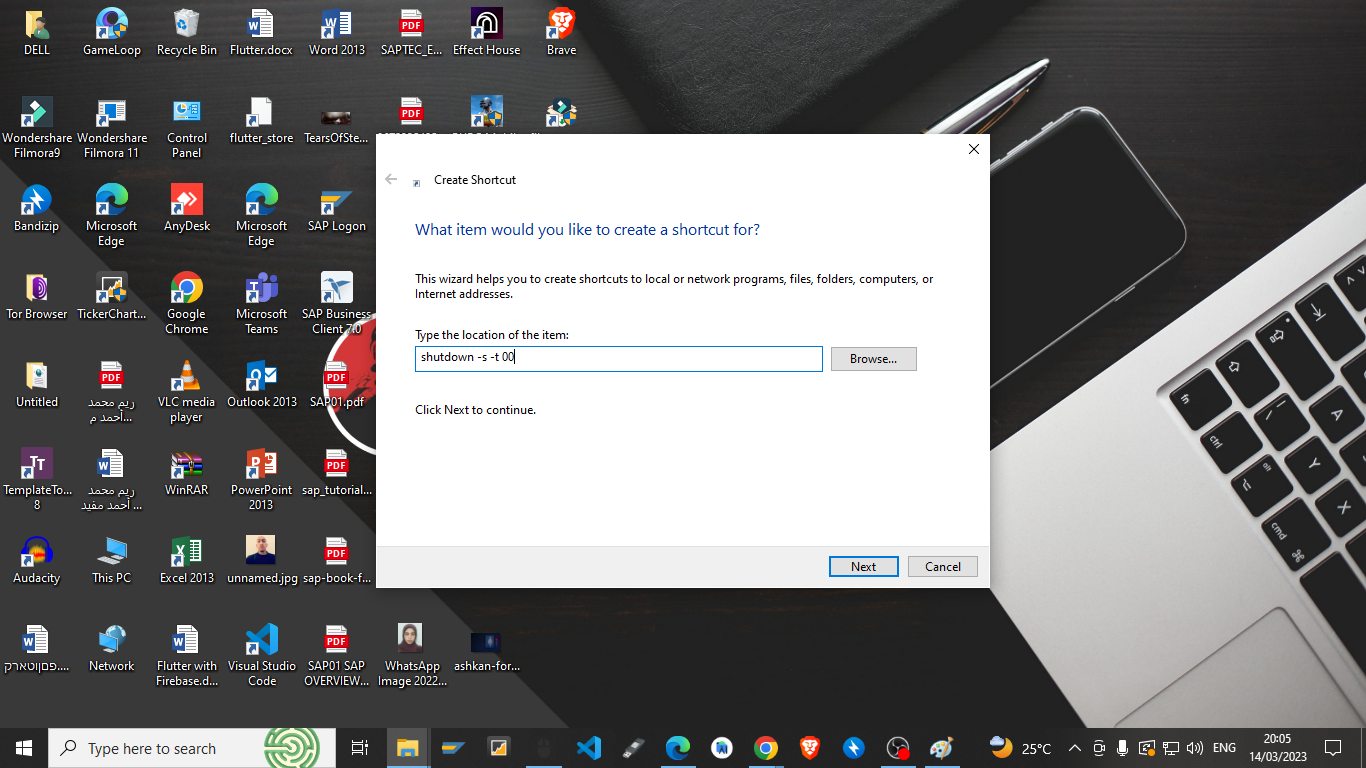Select the DELL folder desktop icon
1366x768 pixels.
pyautogui.click(x=37, y=32)
